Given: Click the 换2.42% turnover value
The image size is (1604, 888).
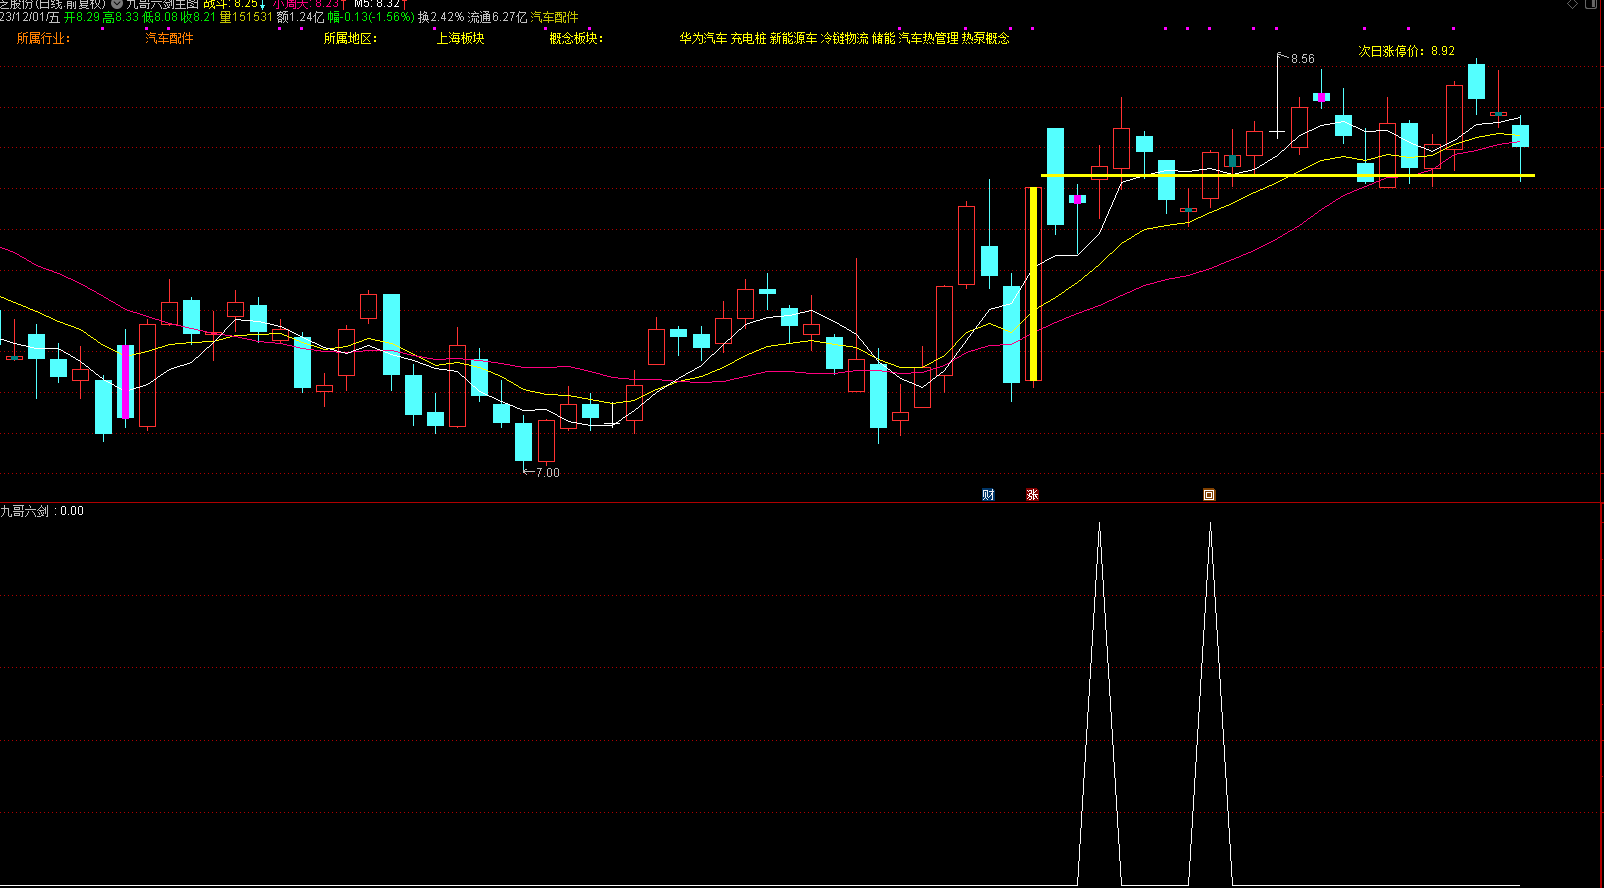Looking at the screenshot, I should click(x=441, y=17).
